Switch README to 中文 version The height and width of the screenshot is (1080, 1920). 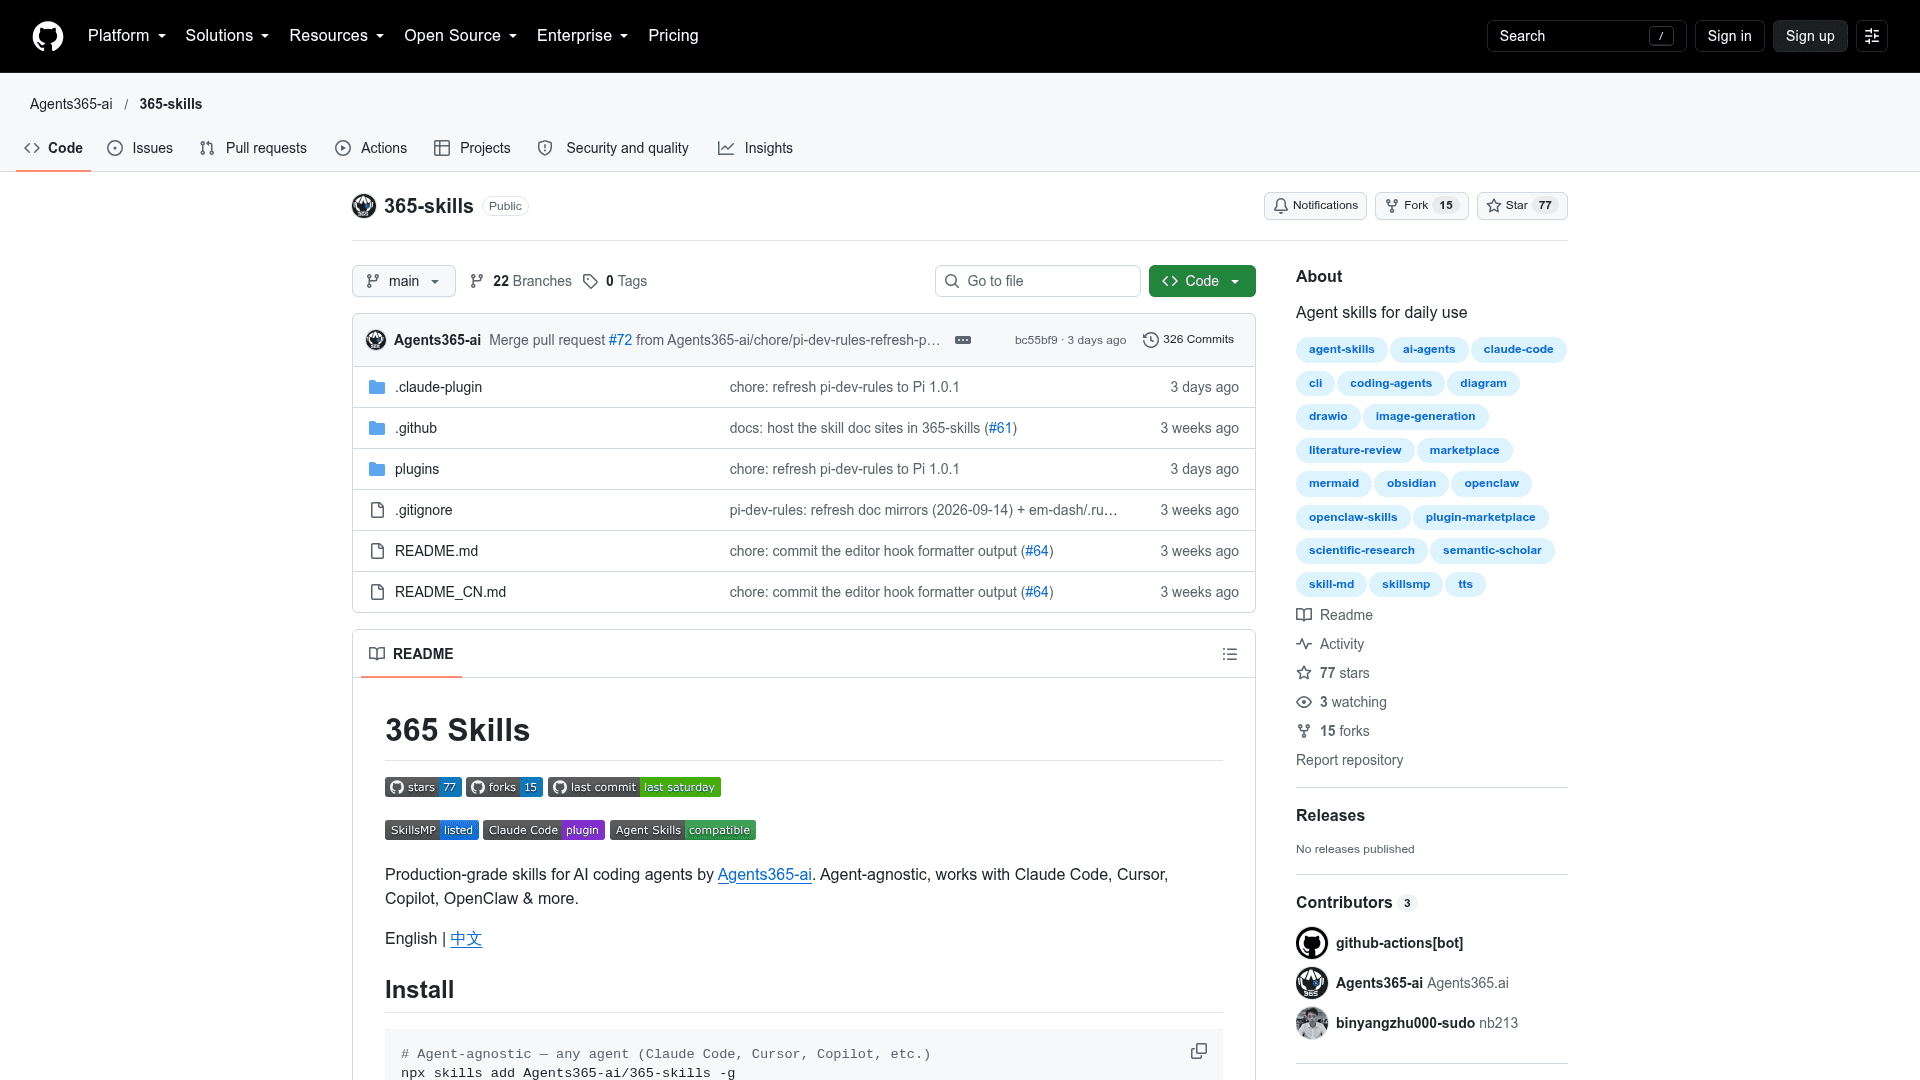(466, 939)
